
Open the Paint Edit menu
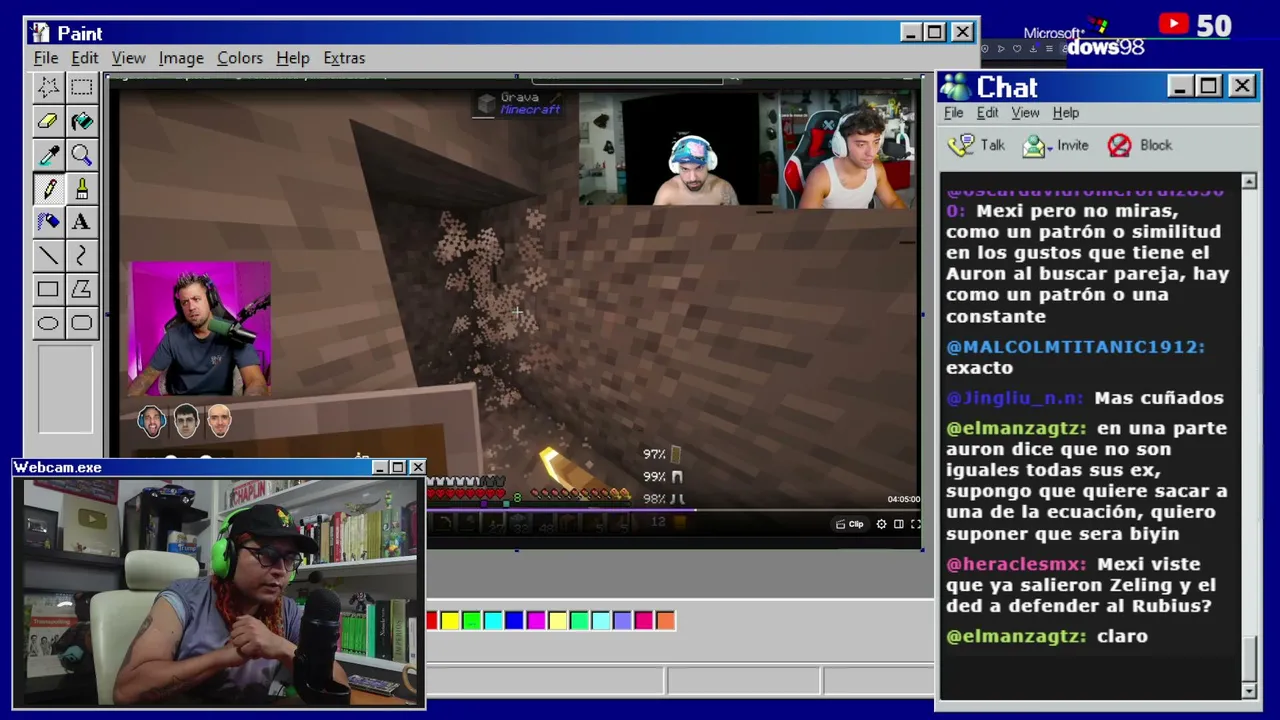pyautogui.click(x=85, y=58)
